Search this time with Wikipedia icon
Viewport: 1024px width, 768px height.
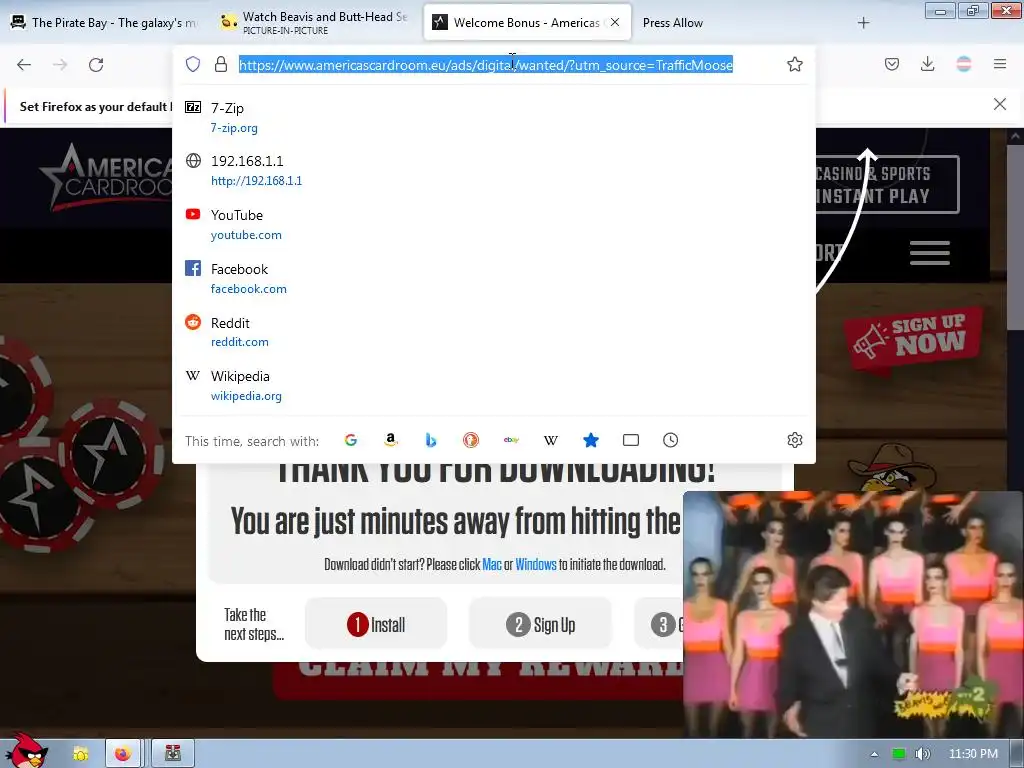point(551,440)
